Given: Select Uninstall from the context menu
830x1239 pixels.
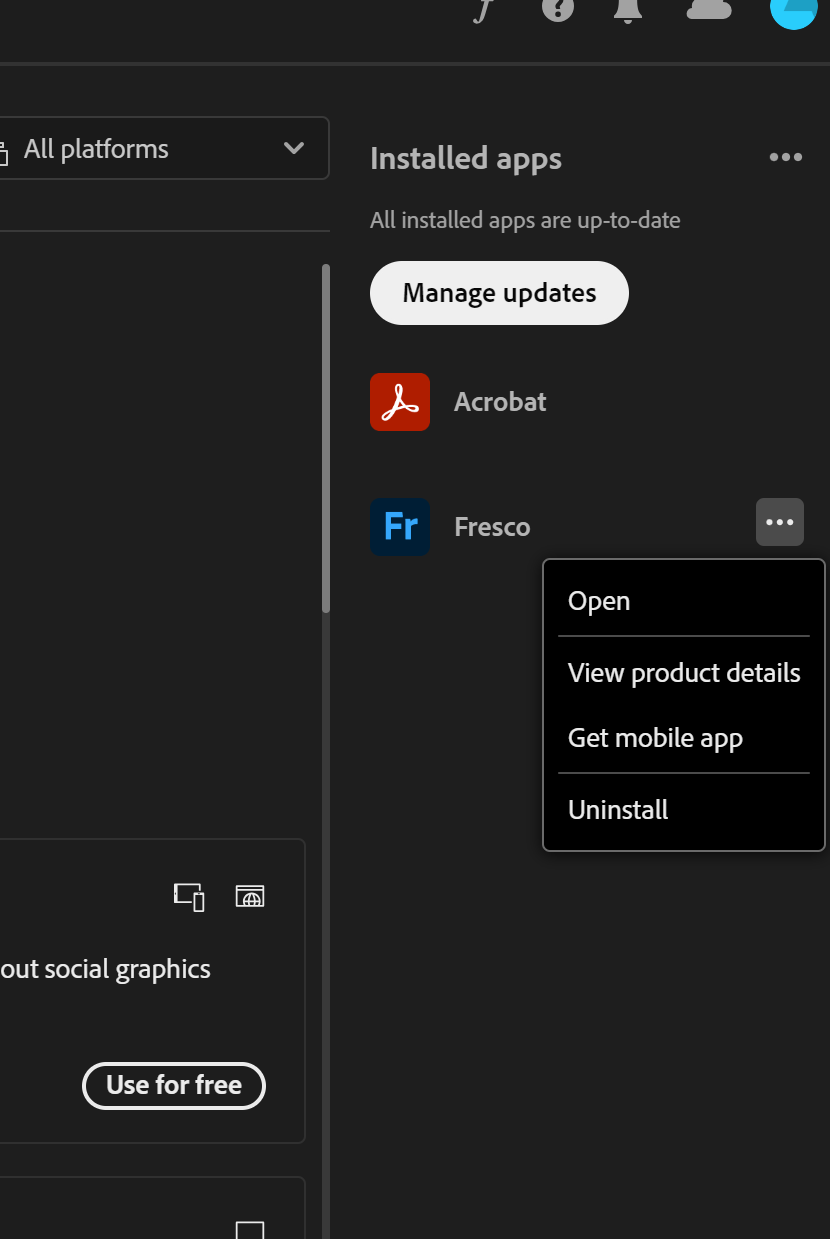Looking at the screenshot, I should (617, 809).
